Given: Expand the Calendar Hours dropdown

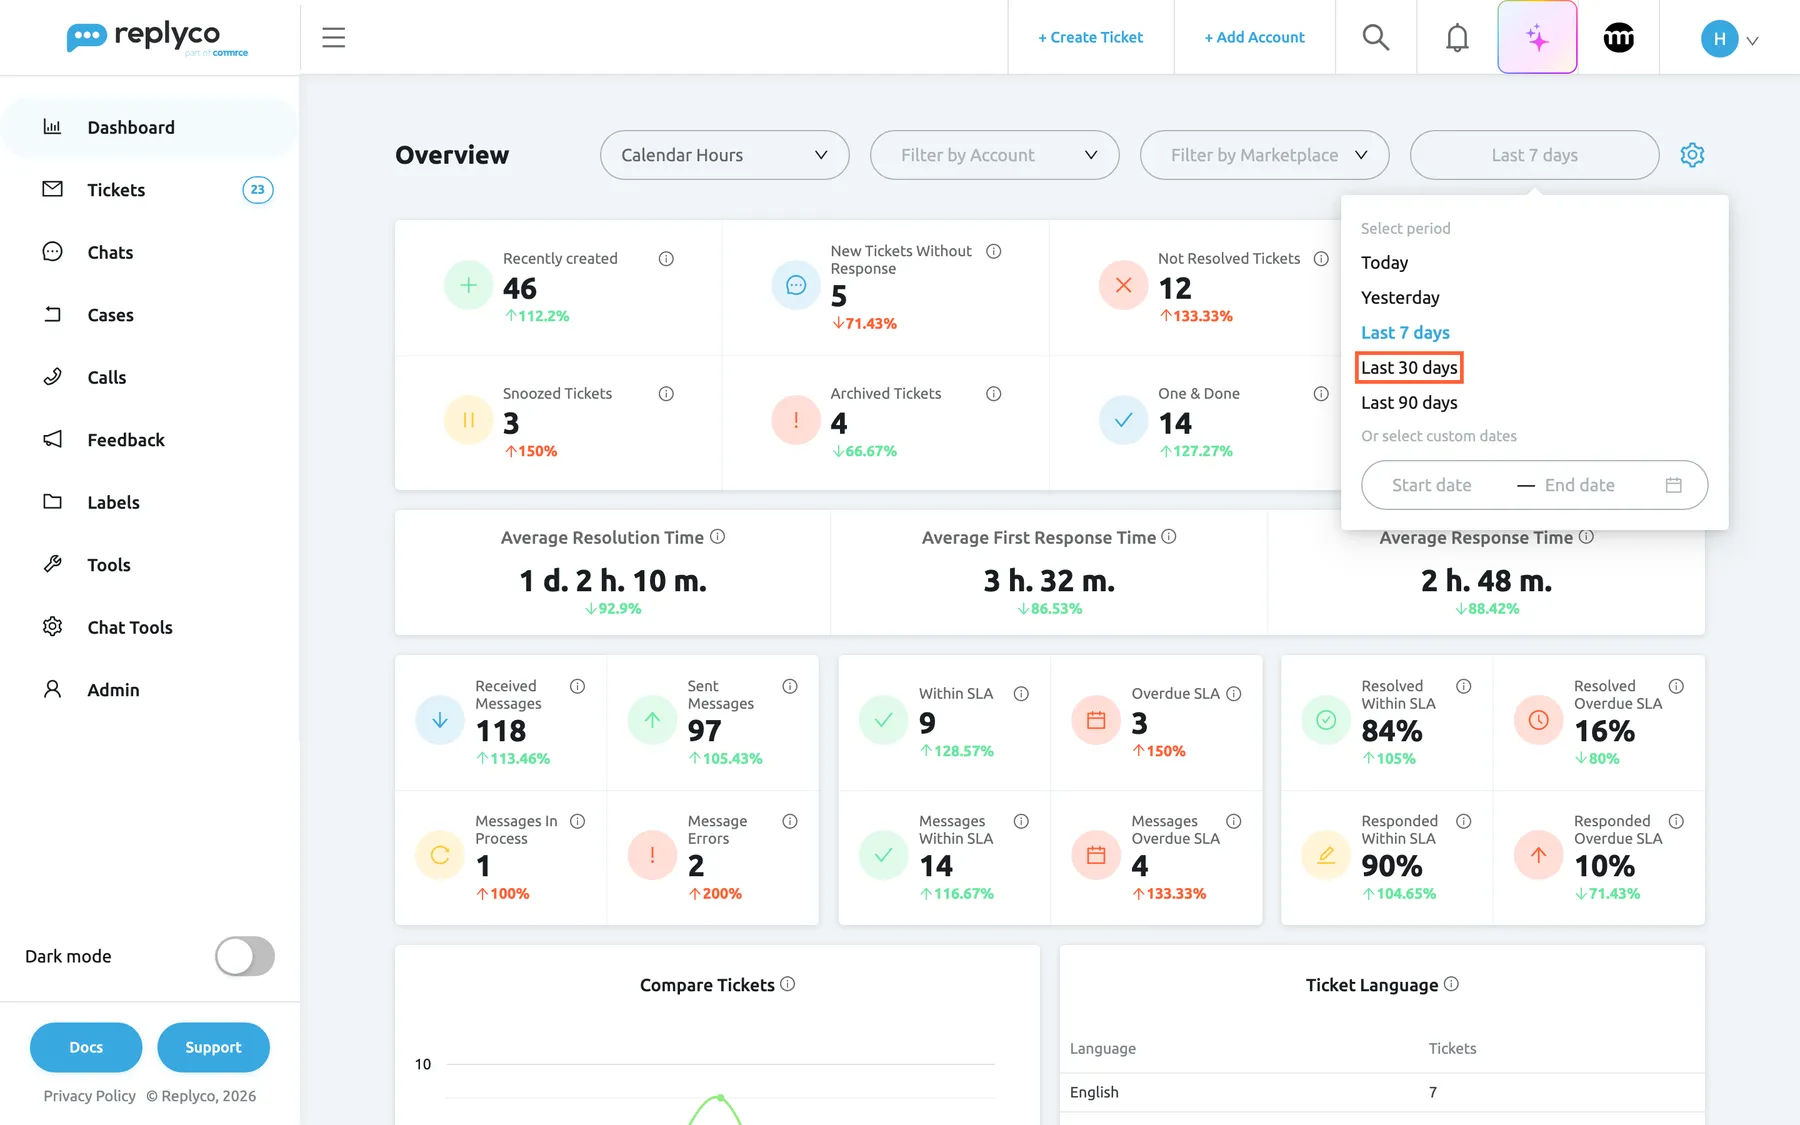Looking at the screenshot, I should point(724,155).
